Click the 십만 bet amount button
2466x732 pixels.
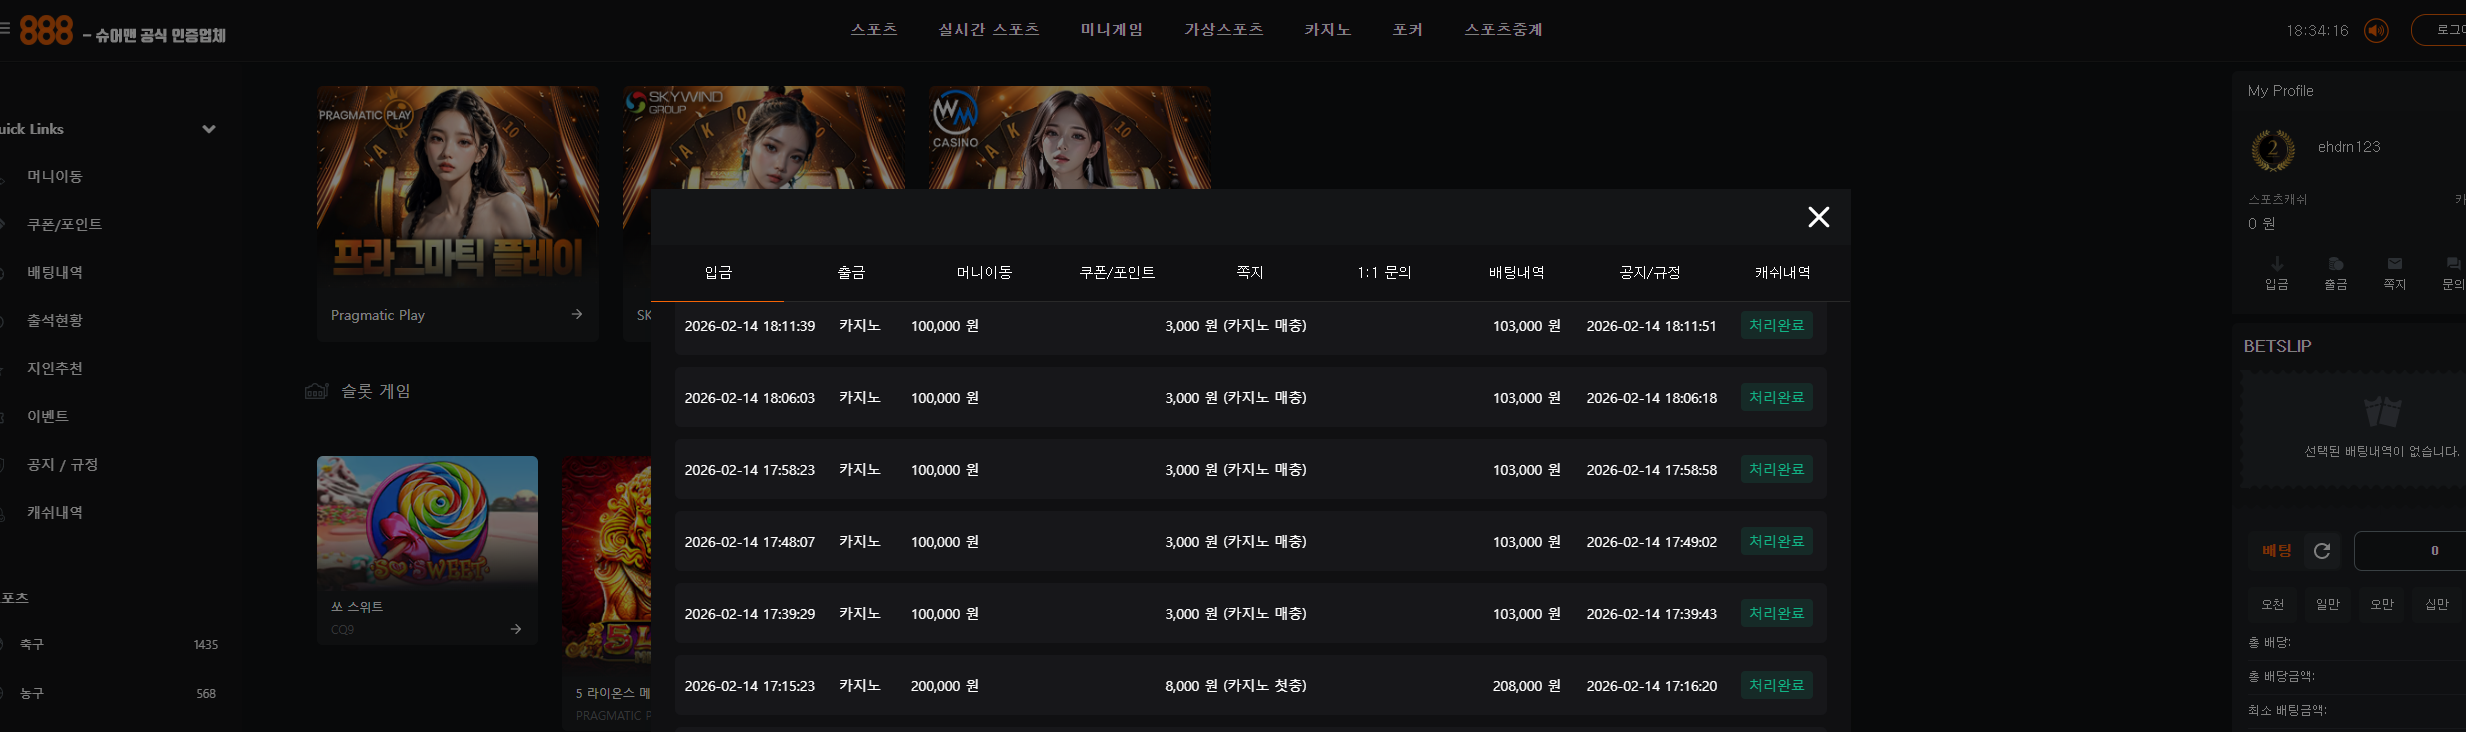2436,604
